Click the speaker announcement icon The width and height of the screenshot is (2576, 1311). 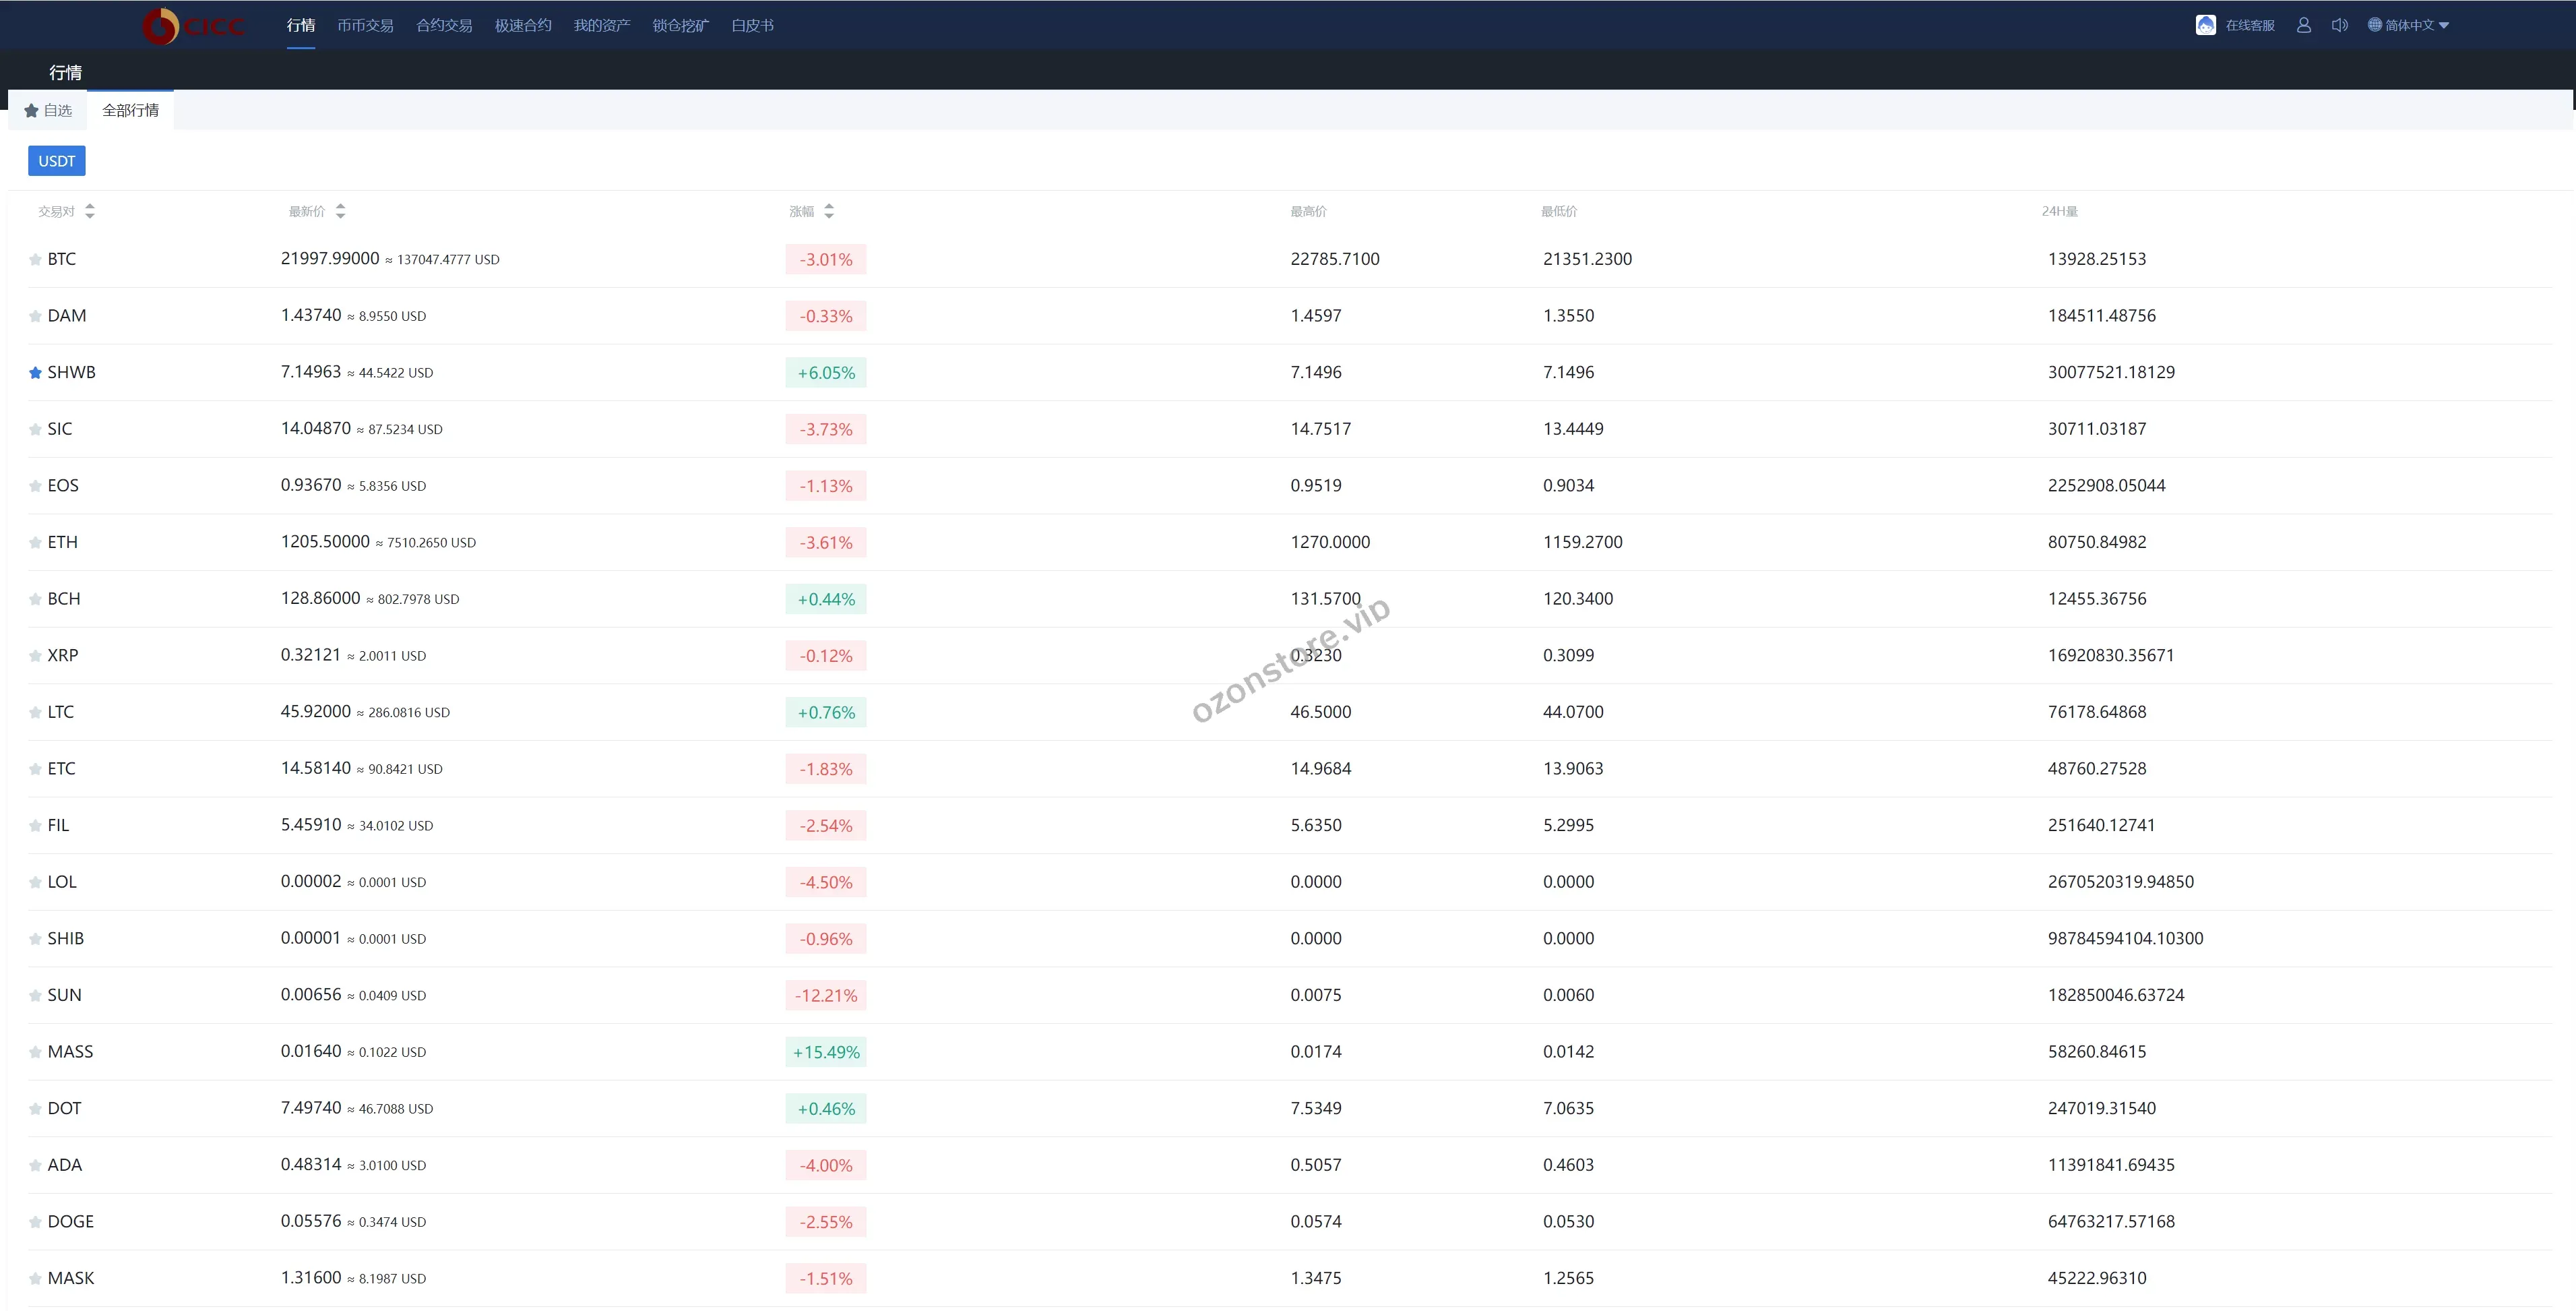coord(2339,25)
